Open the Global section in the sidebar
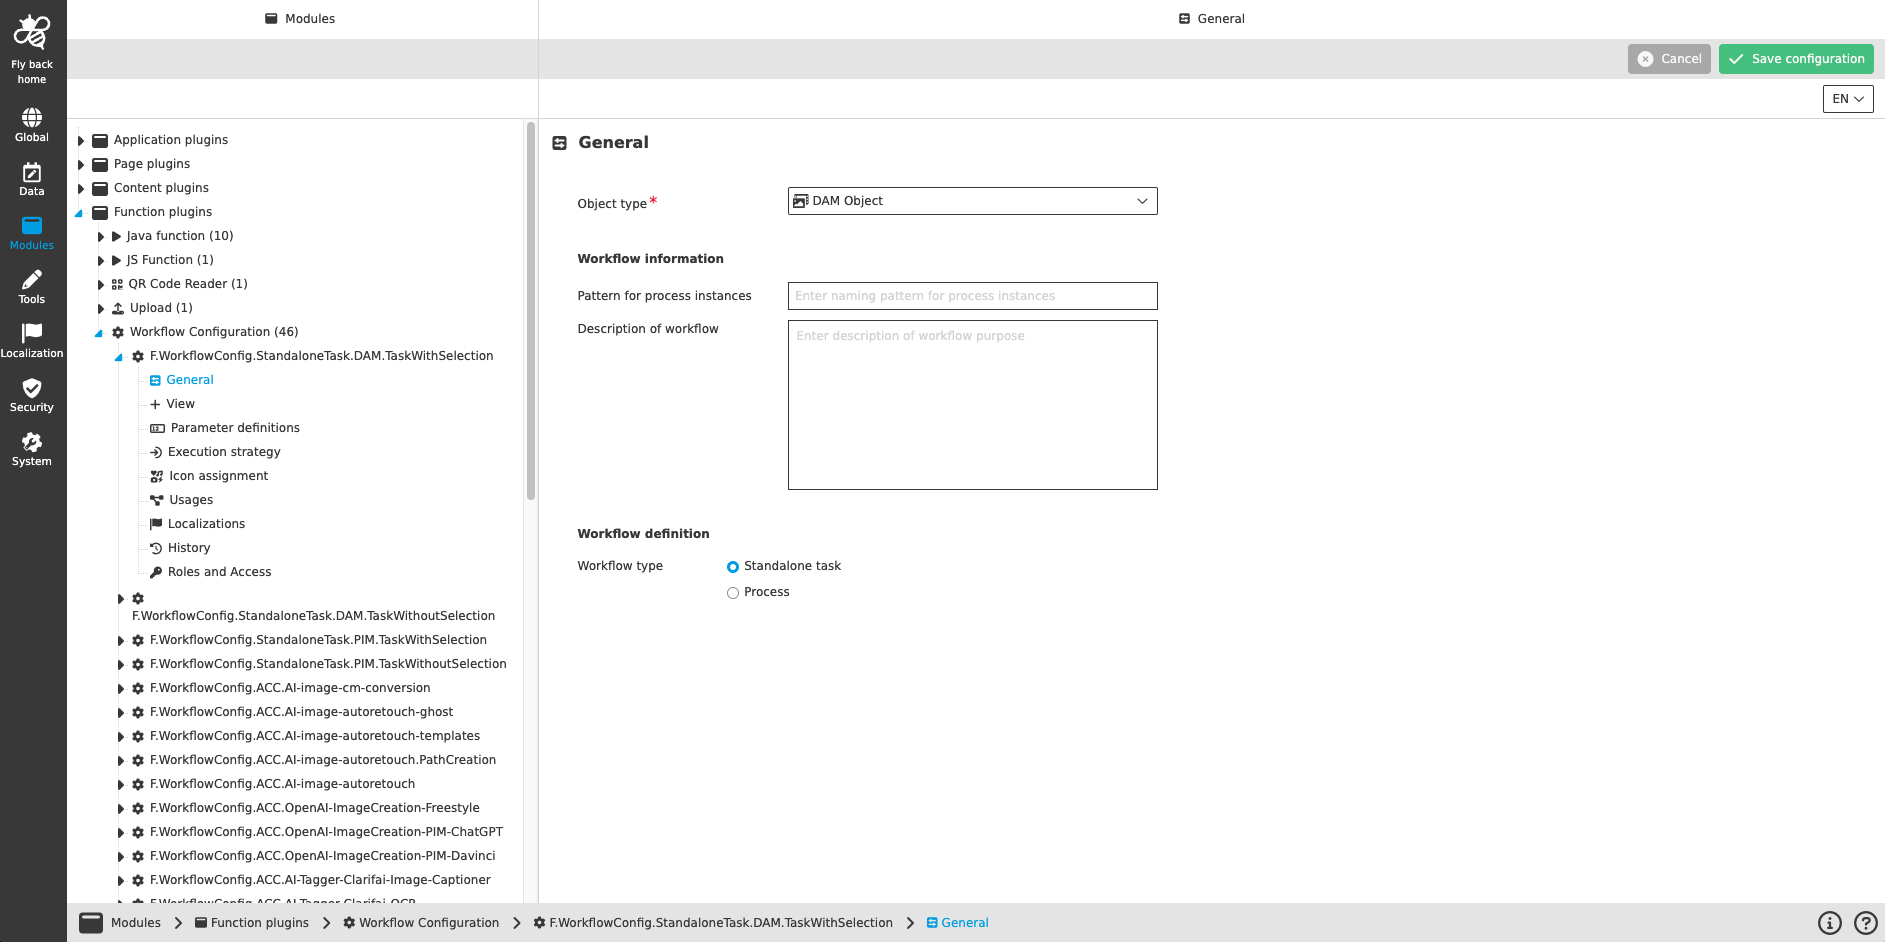The width and height of the screenshot is (1885, 942). (x=31, y=122)
